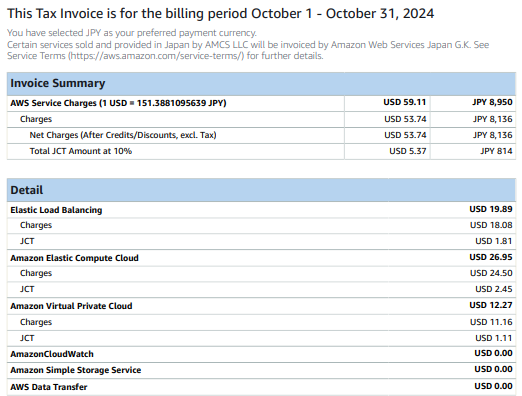Click the Total JCT Amount at 10% label

point(81,151)
